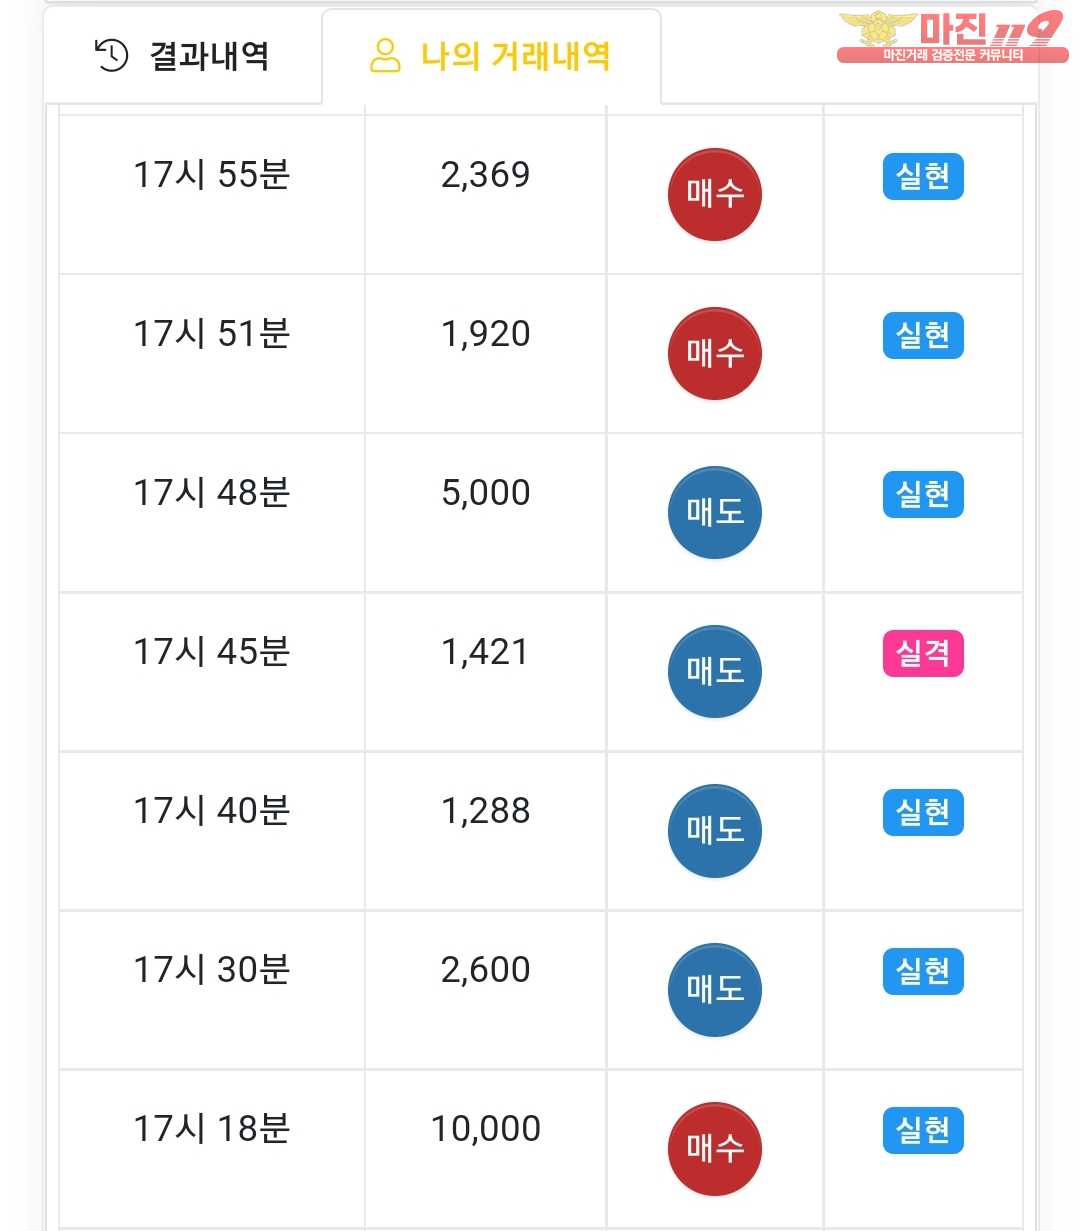Click red 매수 badge for 17시 55분
The height and width of the screenshot is (1231, 1080).
(714, 194)
